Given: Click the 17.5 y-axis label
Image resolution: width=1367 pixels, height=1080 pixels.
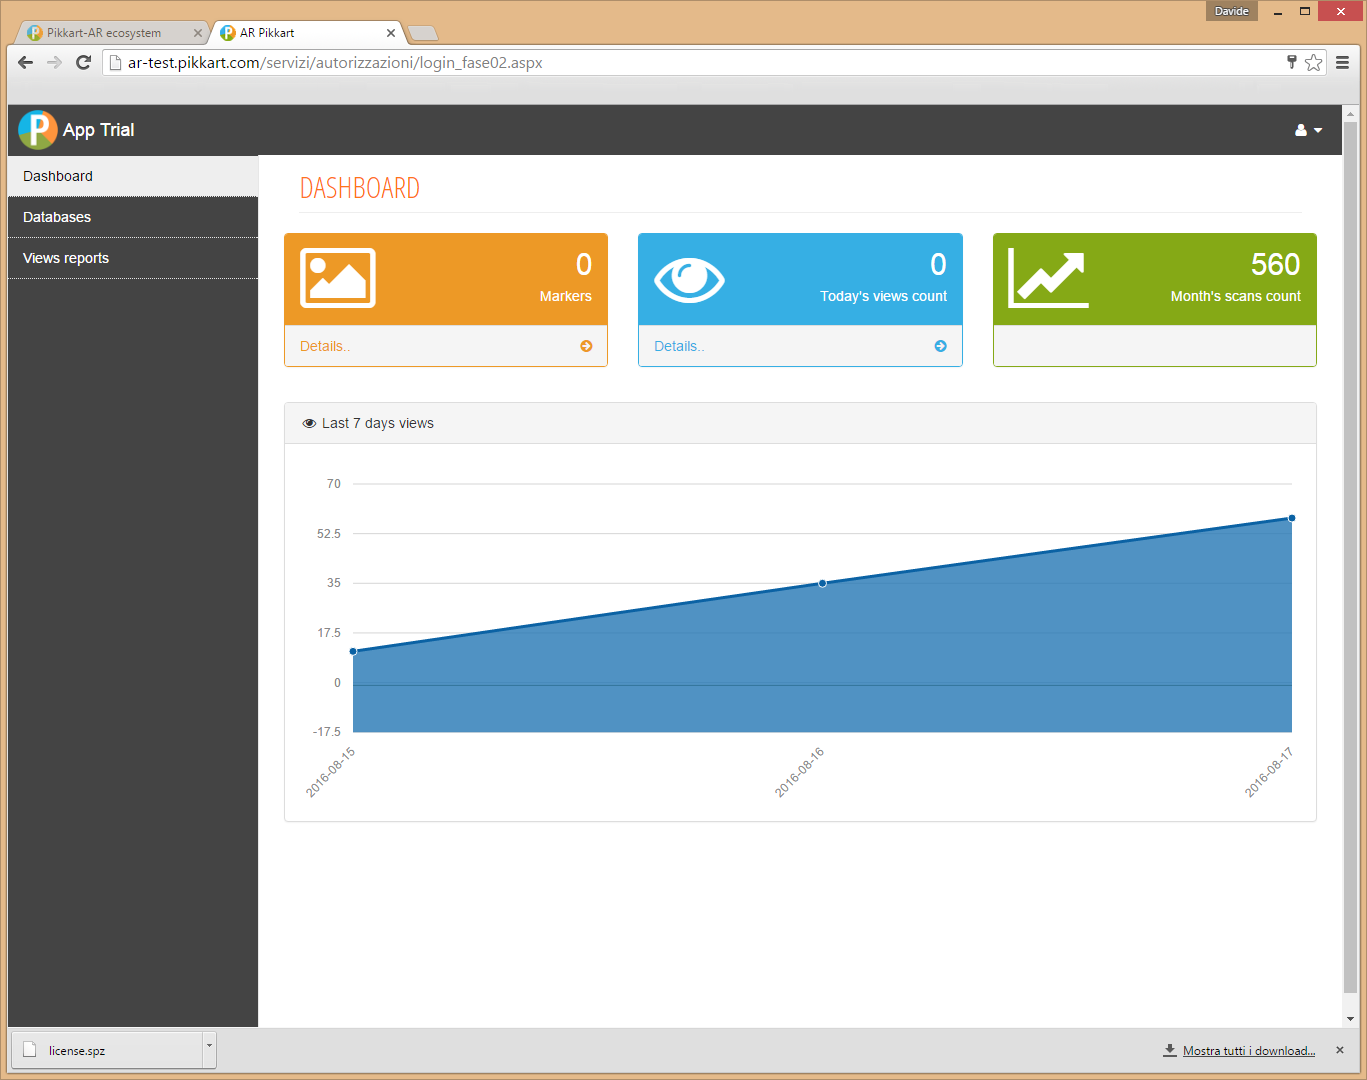Looking at the screenshot, I should pos(329,633).
